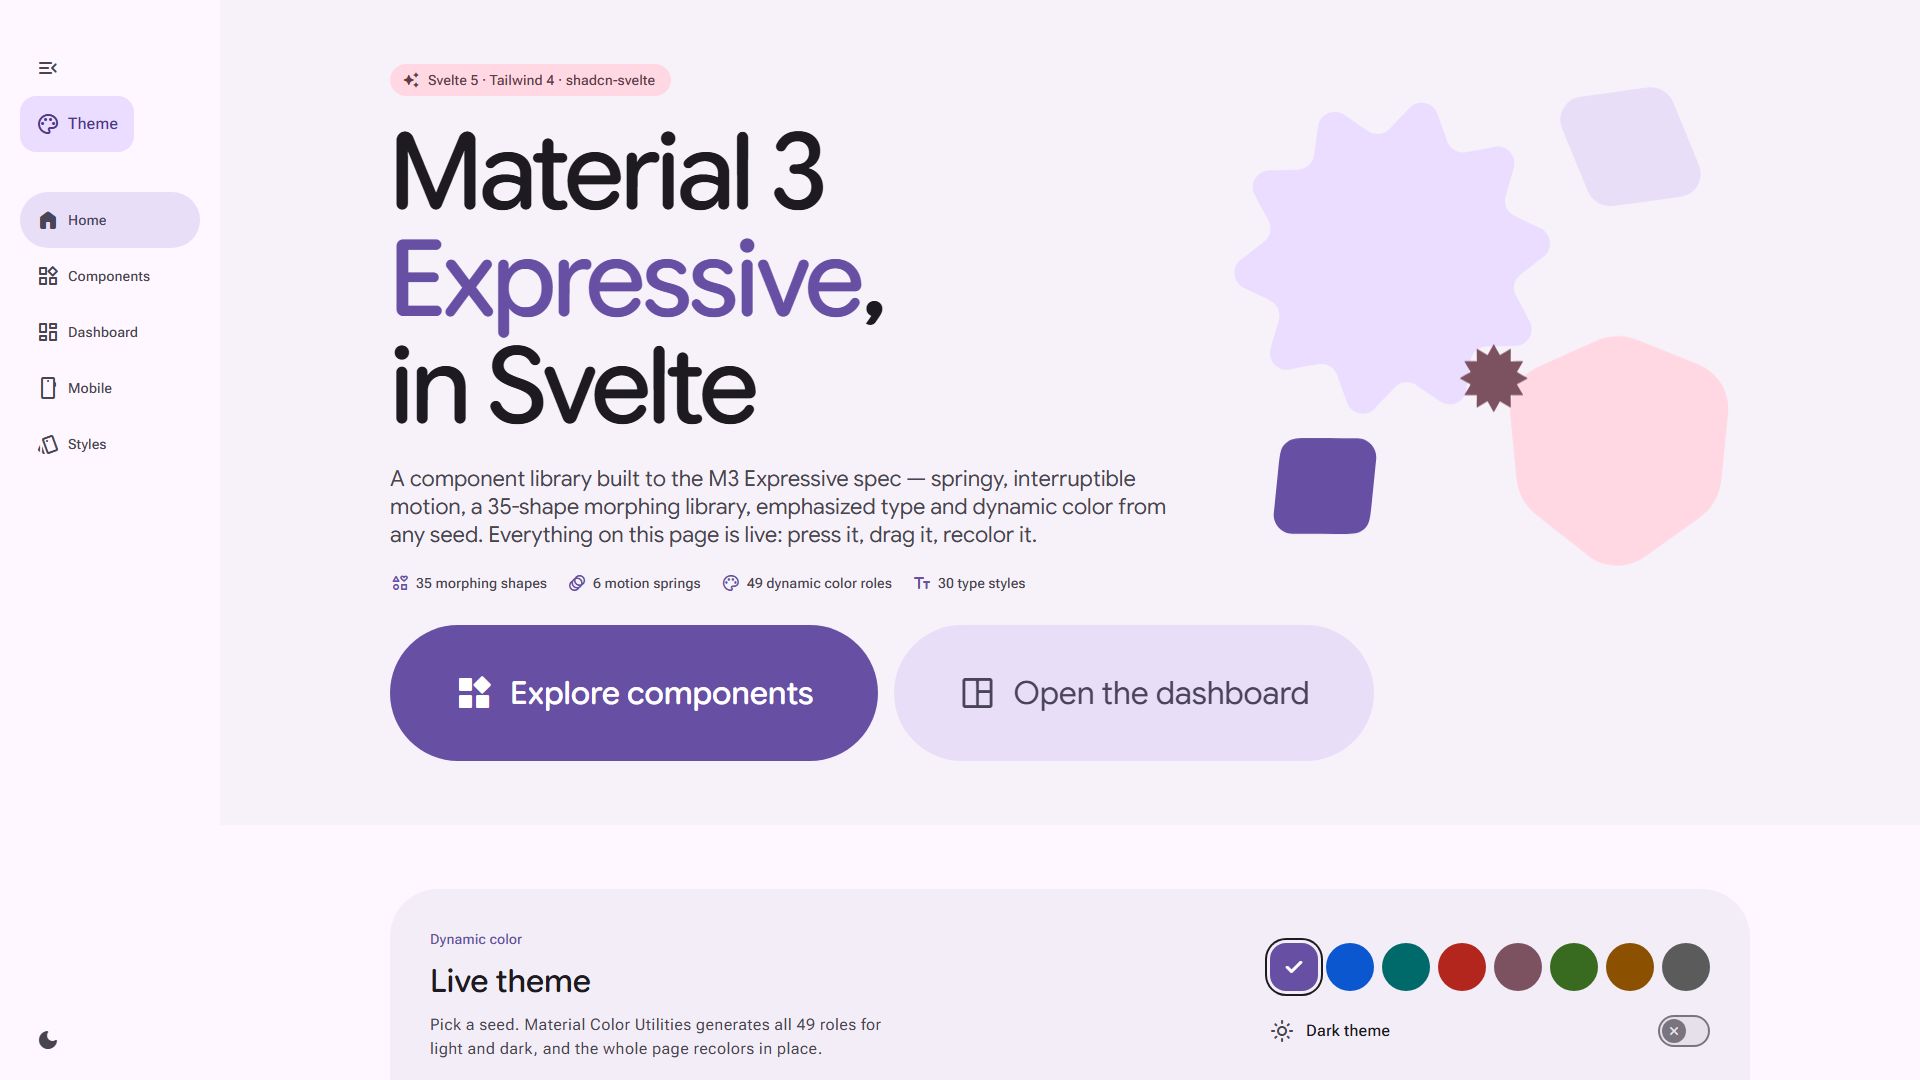Navigate to the Mobile page
The width and height of the screenshot is (1920, 1080).
(110, 388)
